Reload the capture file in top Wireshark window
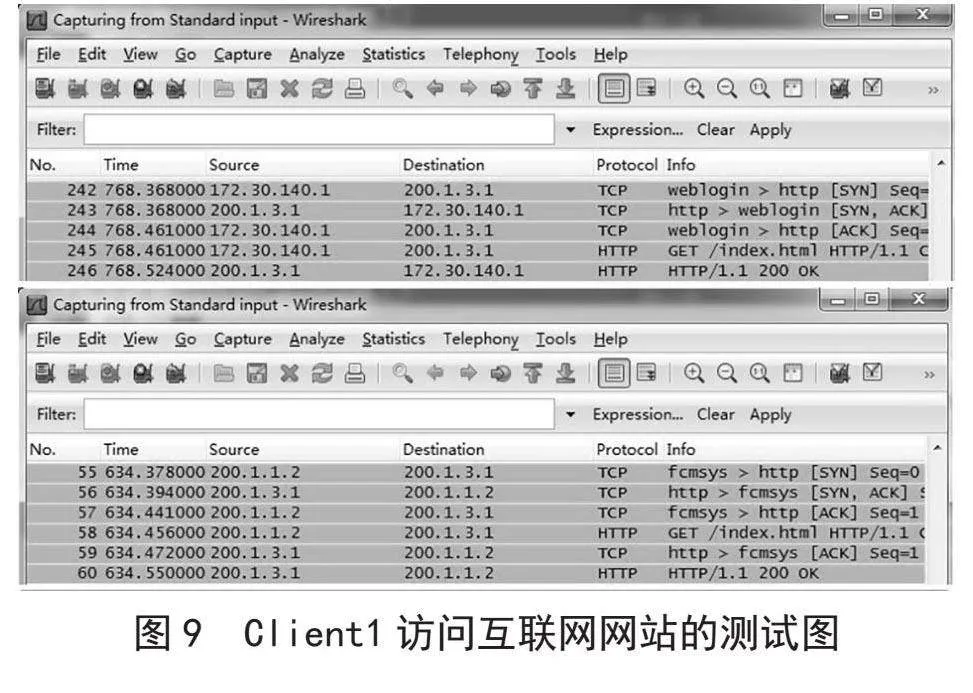973x693 pixels. 322,89
